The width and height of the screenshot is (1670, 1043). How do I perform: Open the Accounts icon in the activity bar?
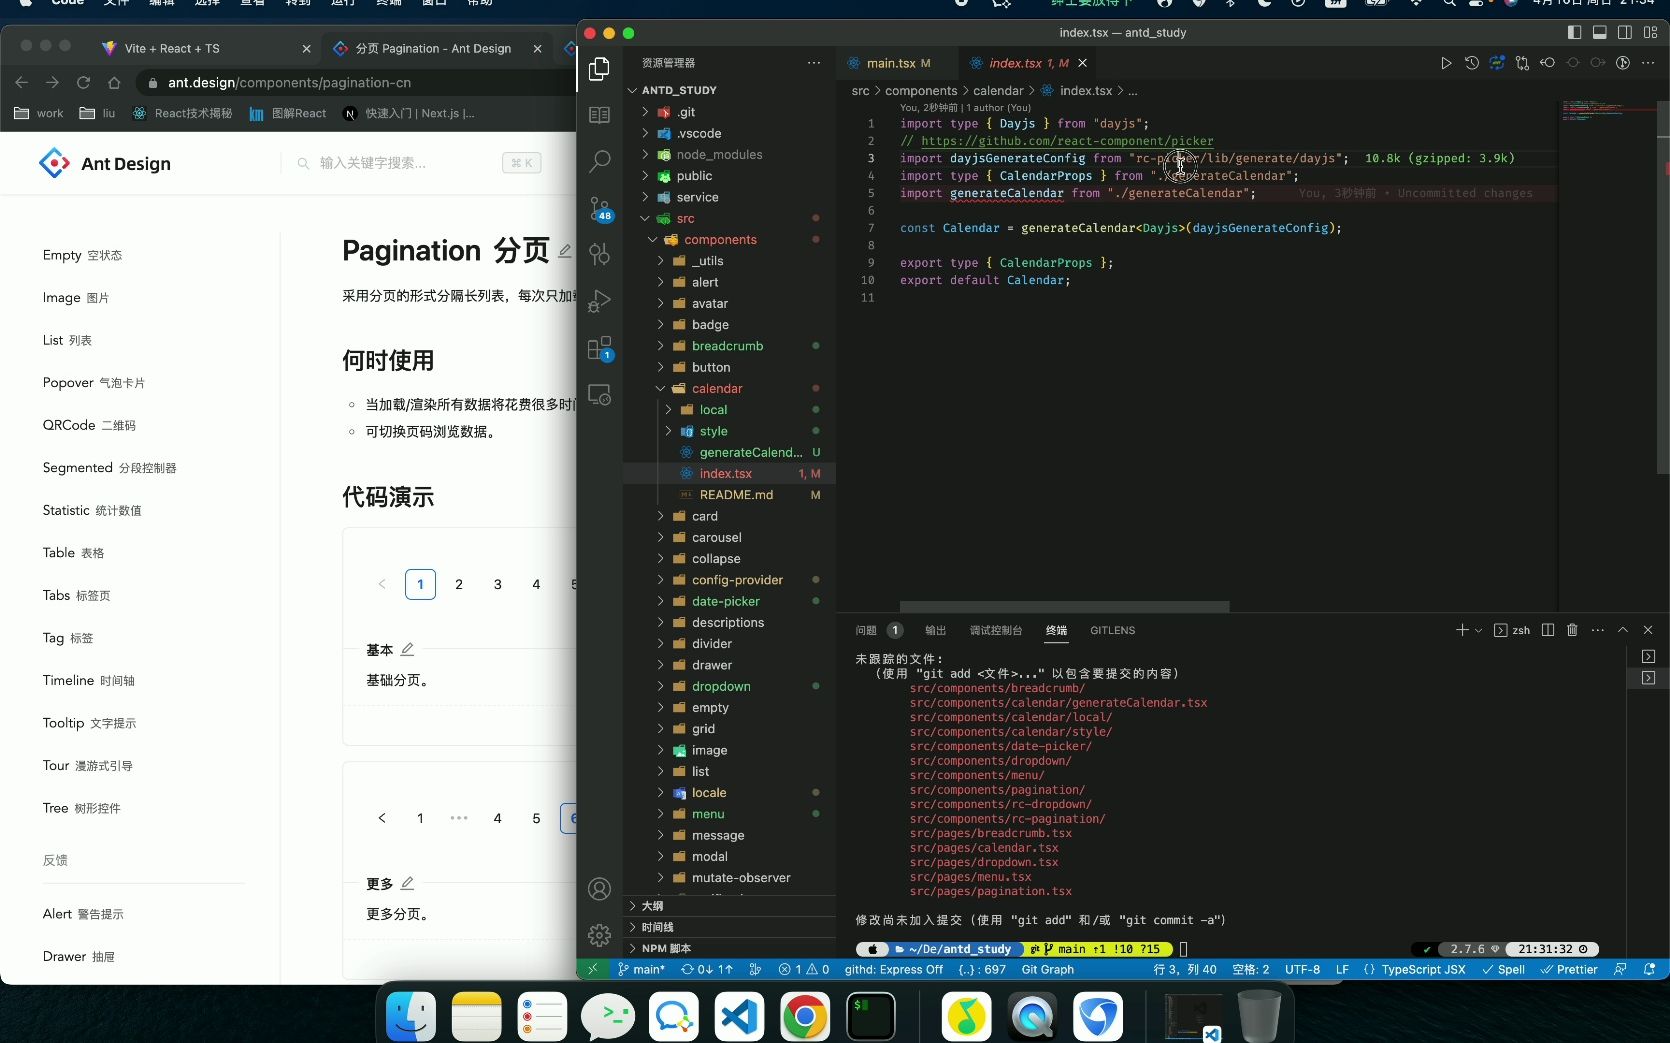coord(599,889)
